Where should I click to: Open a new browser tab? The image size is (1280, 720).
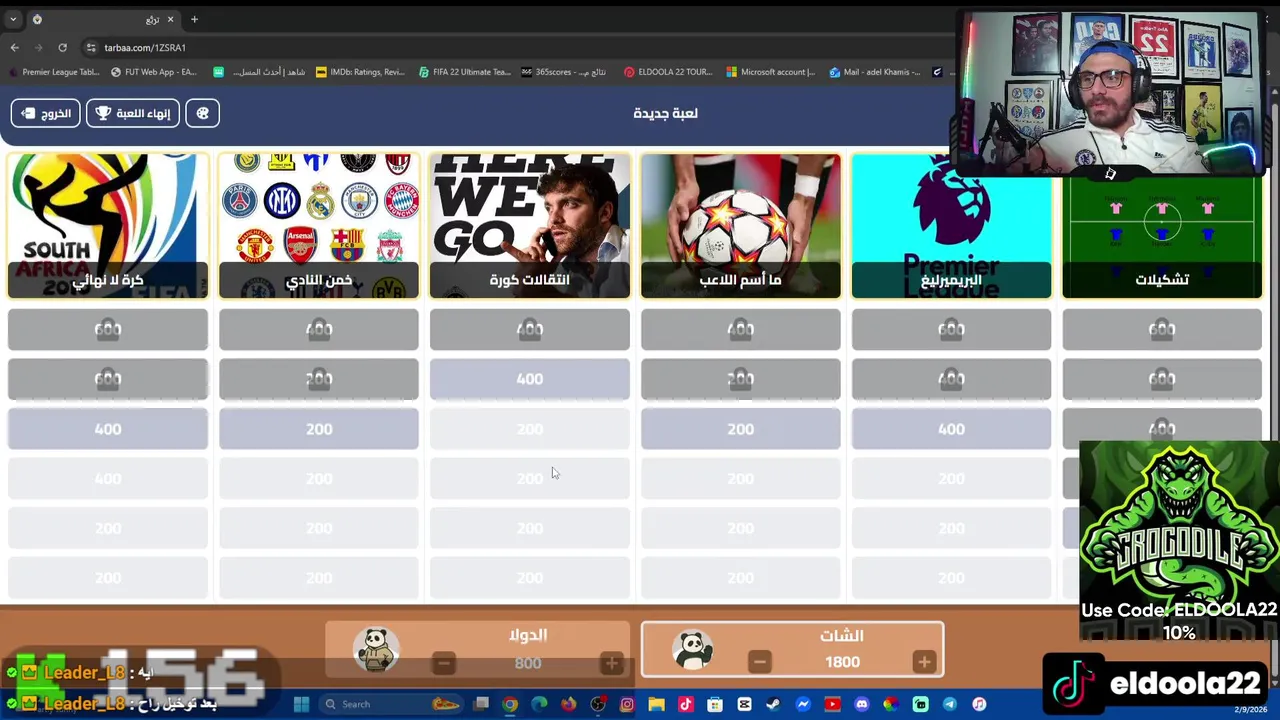194,19
